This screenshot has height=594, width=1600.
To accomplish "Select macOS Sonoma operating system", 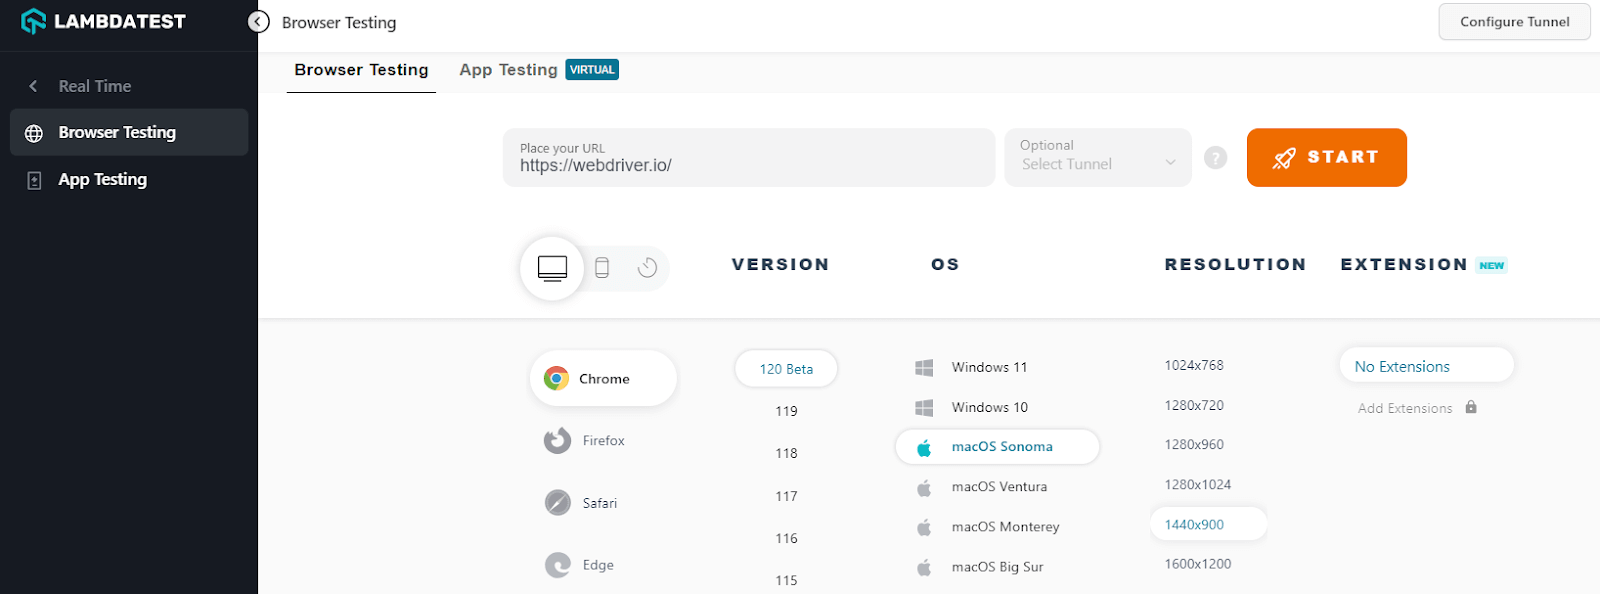I will click(997, 447).
